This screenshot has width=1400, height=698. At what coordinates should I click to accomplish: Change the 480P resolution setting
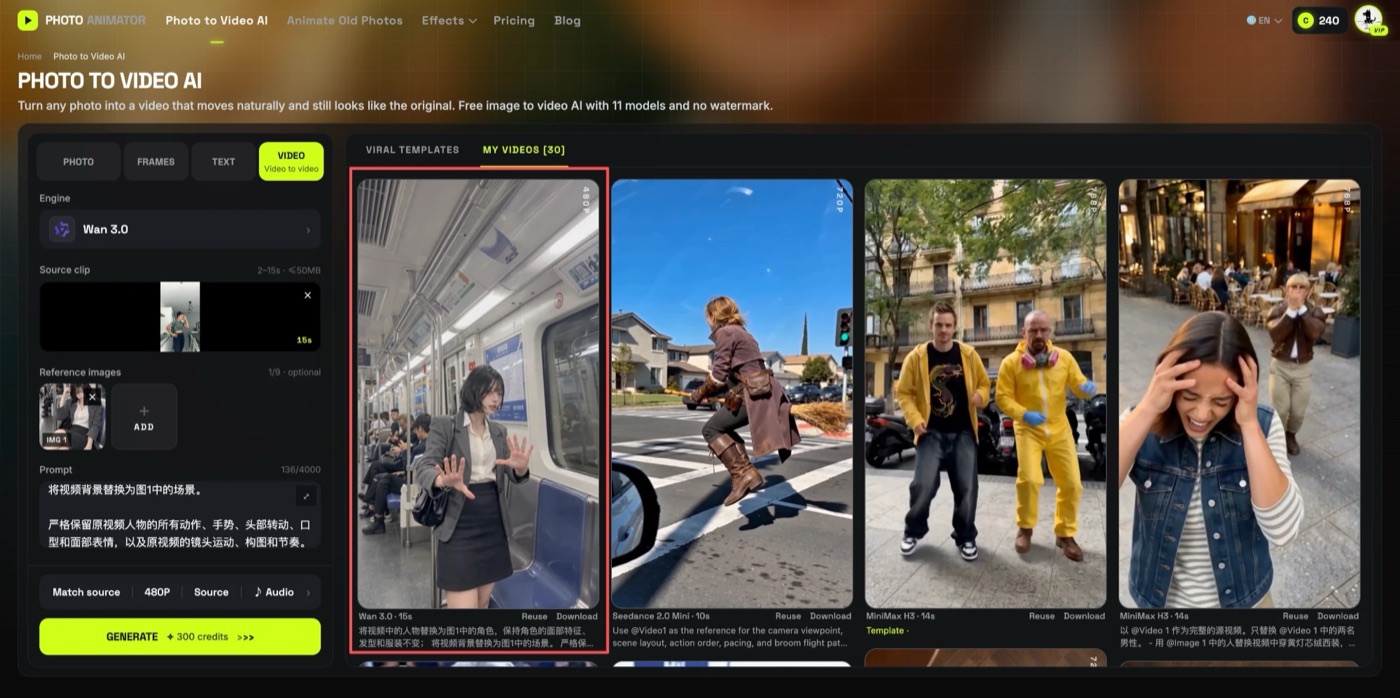tap(157, 592)
